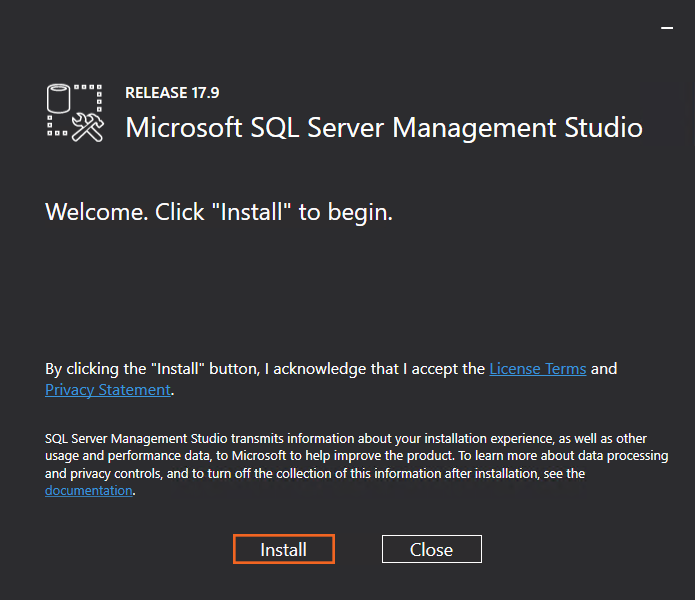The image size is (695, 600).
Task: Start setup with the Install button
Action: [283, 549]
